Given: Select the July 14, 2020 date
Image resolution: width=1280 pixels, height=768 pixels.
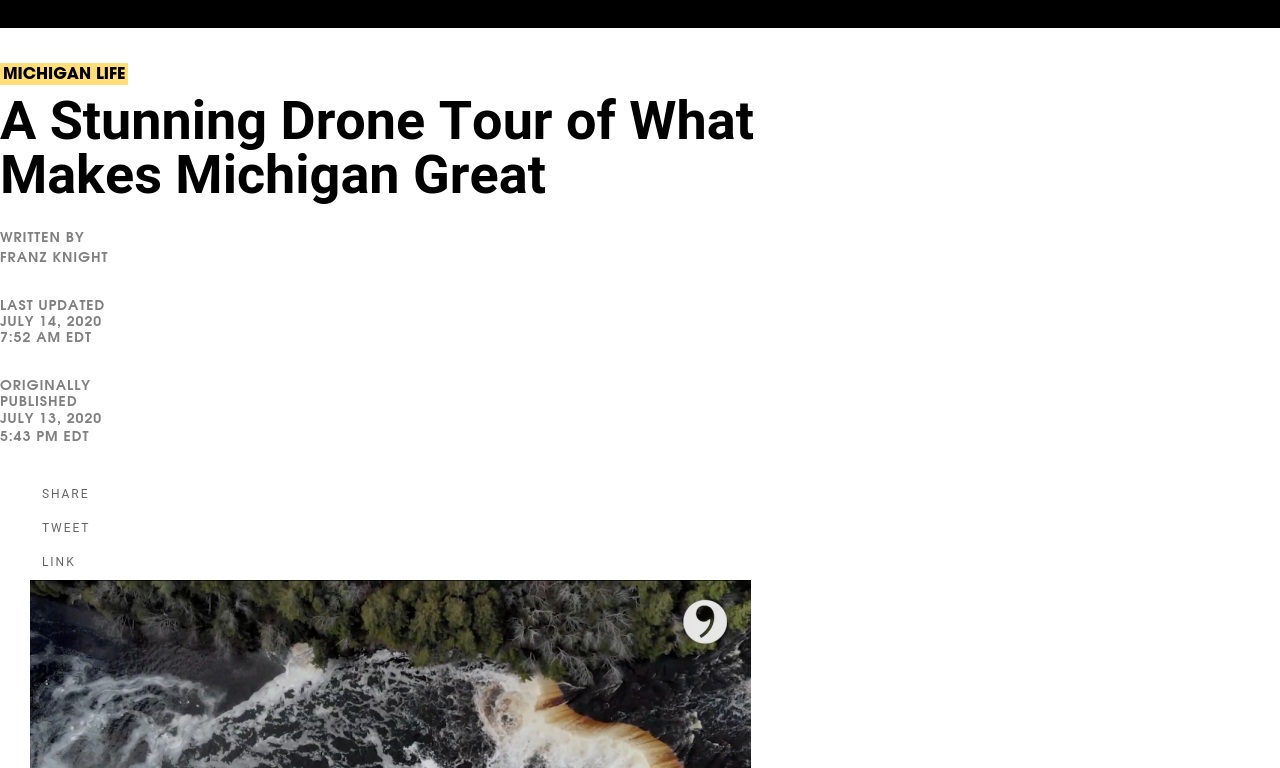Looking at the screenshot, I should click(x=51, y=322).
